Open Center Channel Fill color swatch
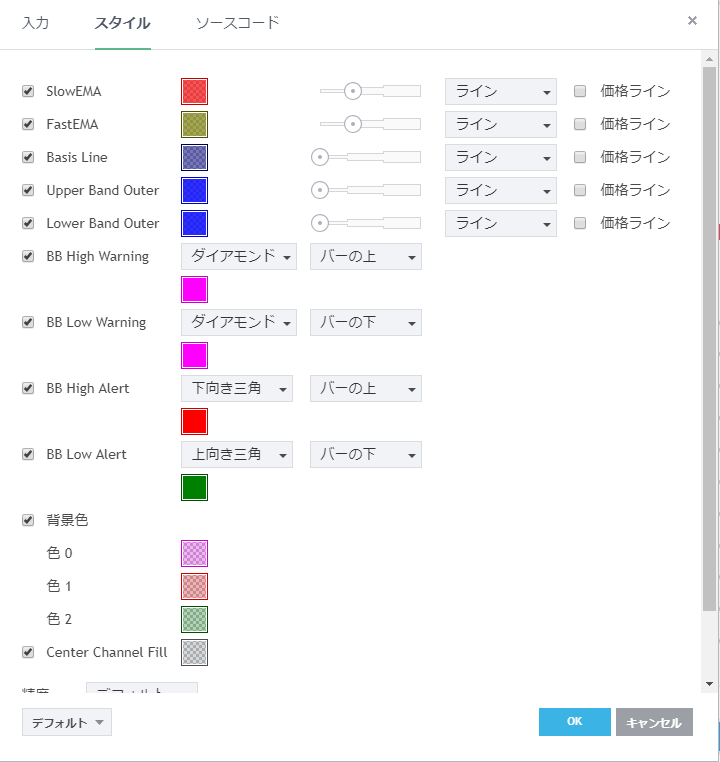Viewport: 720px width, 762px height. click(194, 652)
